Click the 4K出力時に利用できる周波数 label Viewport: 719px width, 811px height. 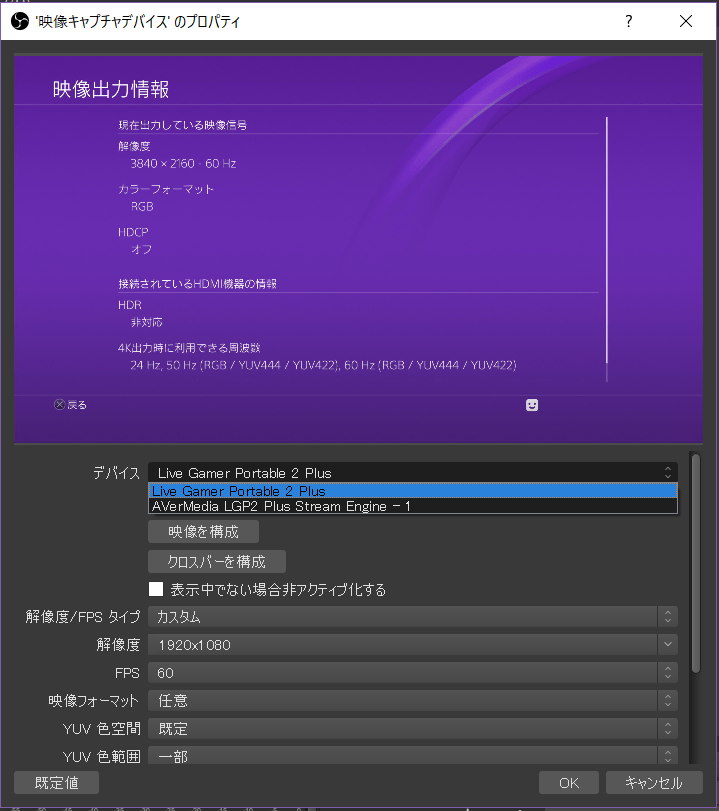pyautogui.click(x=189, y=348)
